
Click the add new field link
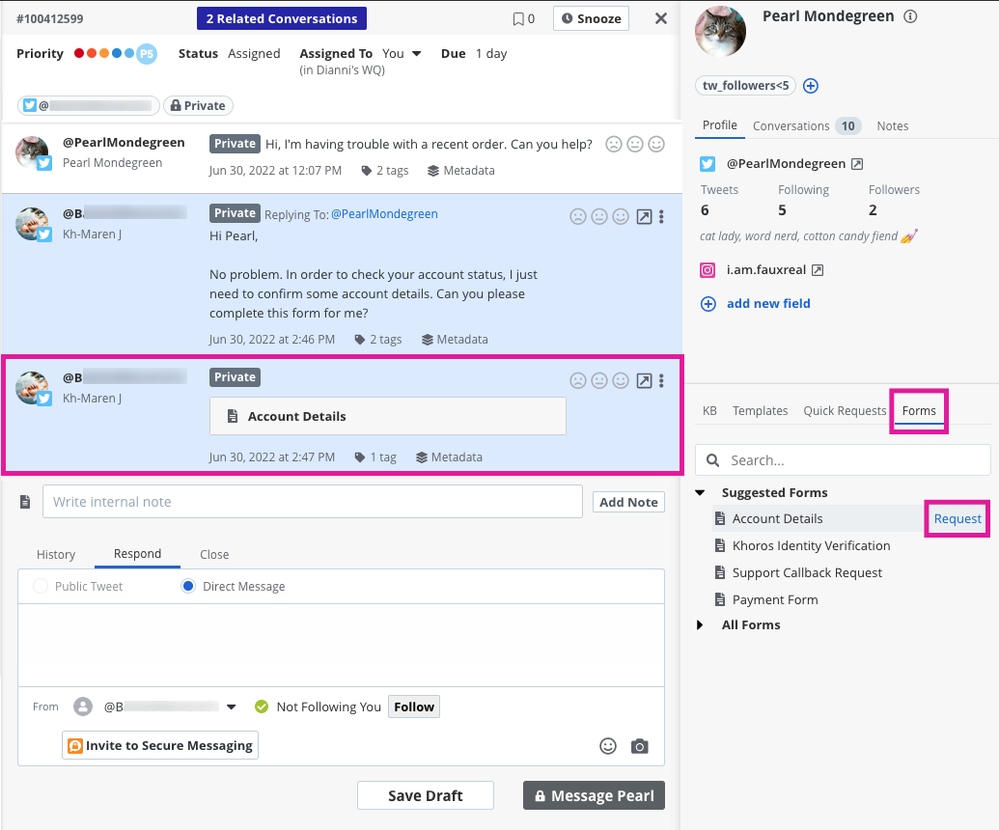click(768, 303)
